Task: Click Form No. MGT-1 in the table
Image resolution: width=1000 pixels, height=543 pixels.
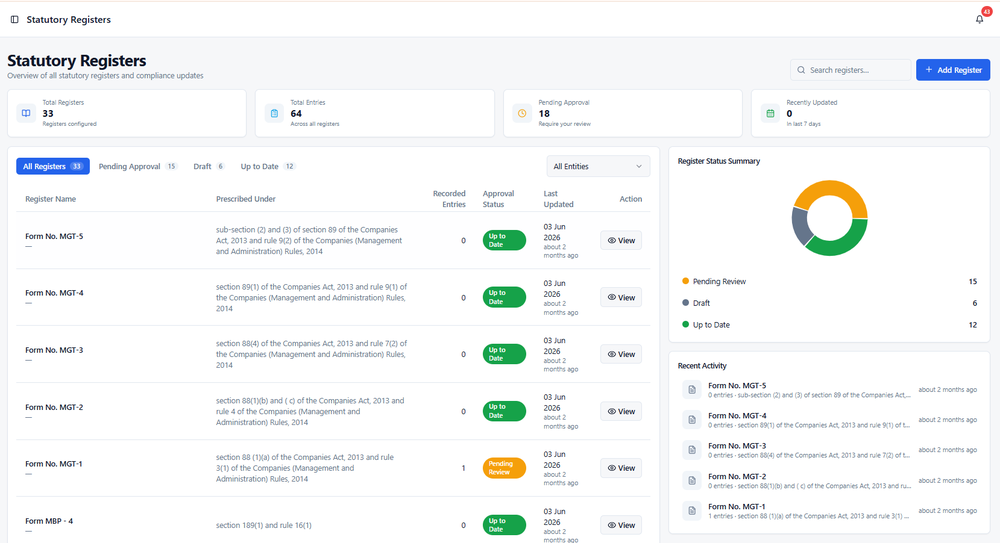Action: 54,464
